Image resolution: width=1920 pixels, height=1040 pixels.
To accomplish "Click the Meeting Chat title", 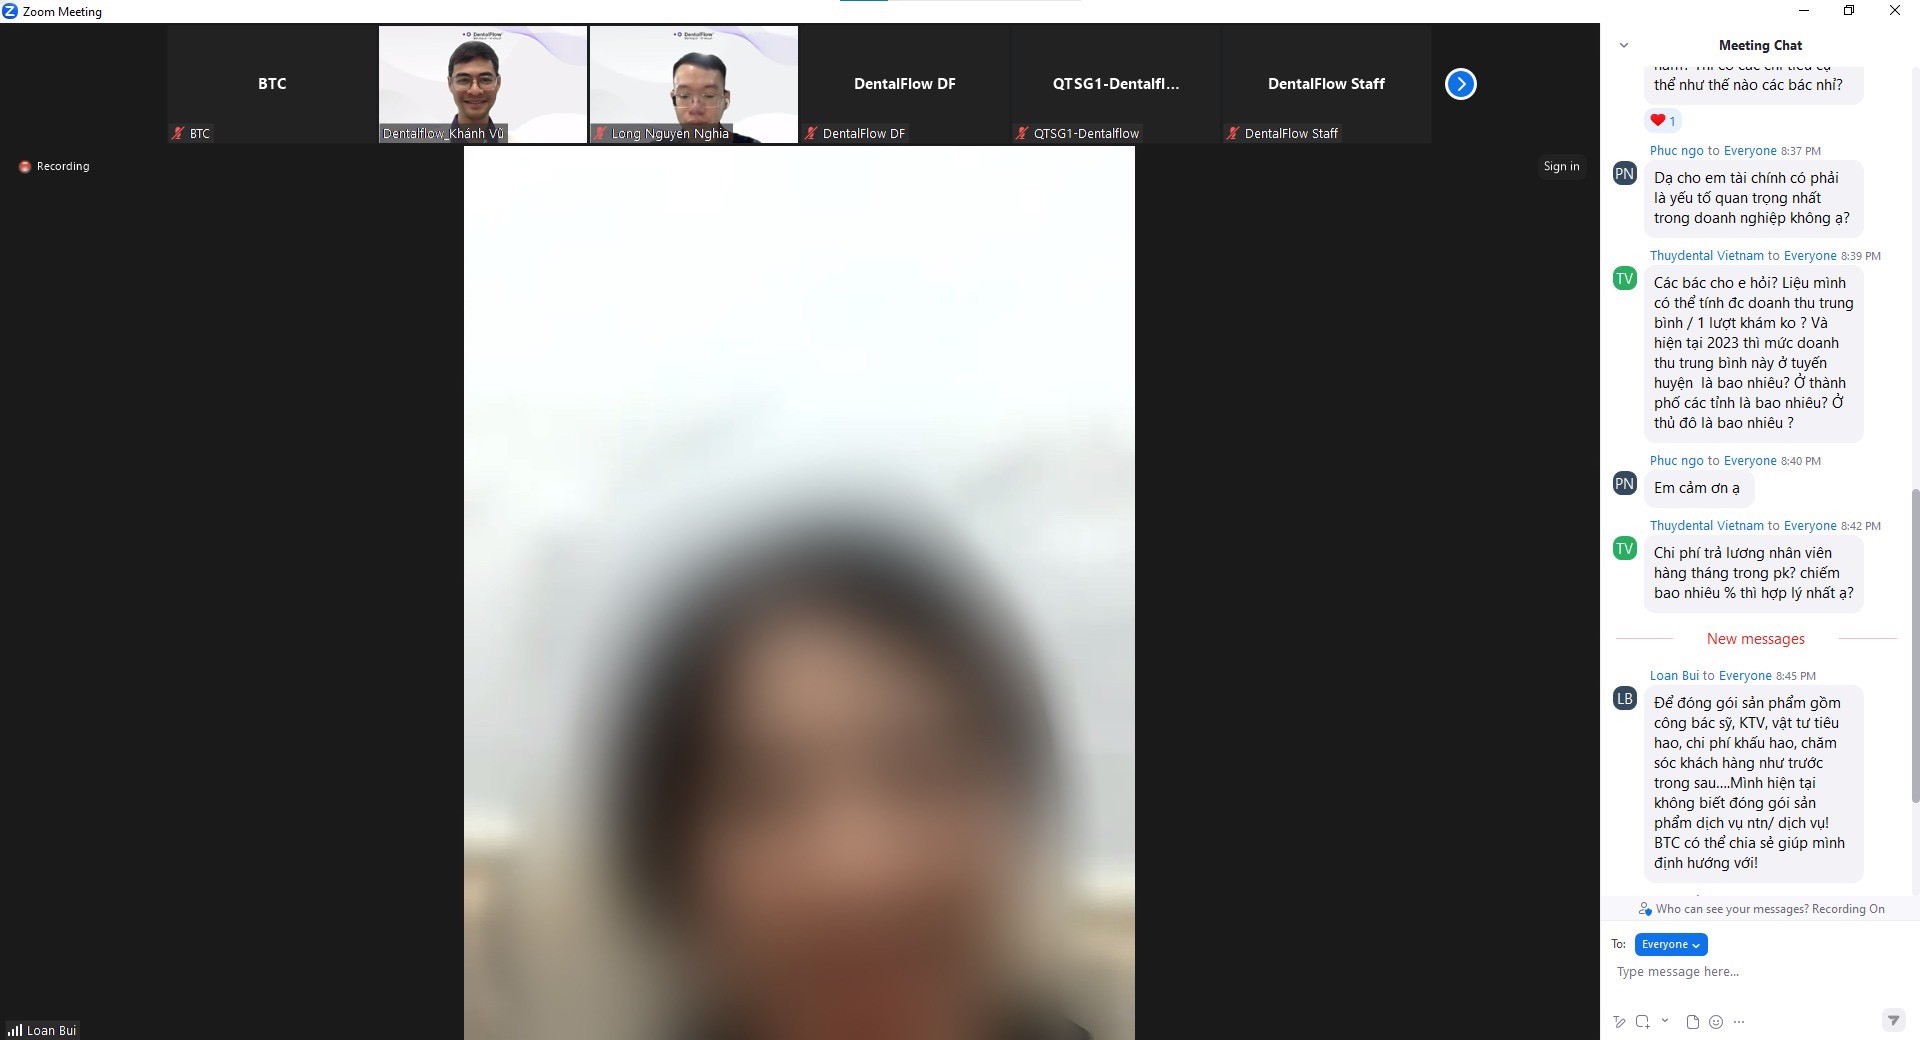I will 1760,45.
